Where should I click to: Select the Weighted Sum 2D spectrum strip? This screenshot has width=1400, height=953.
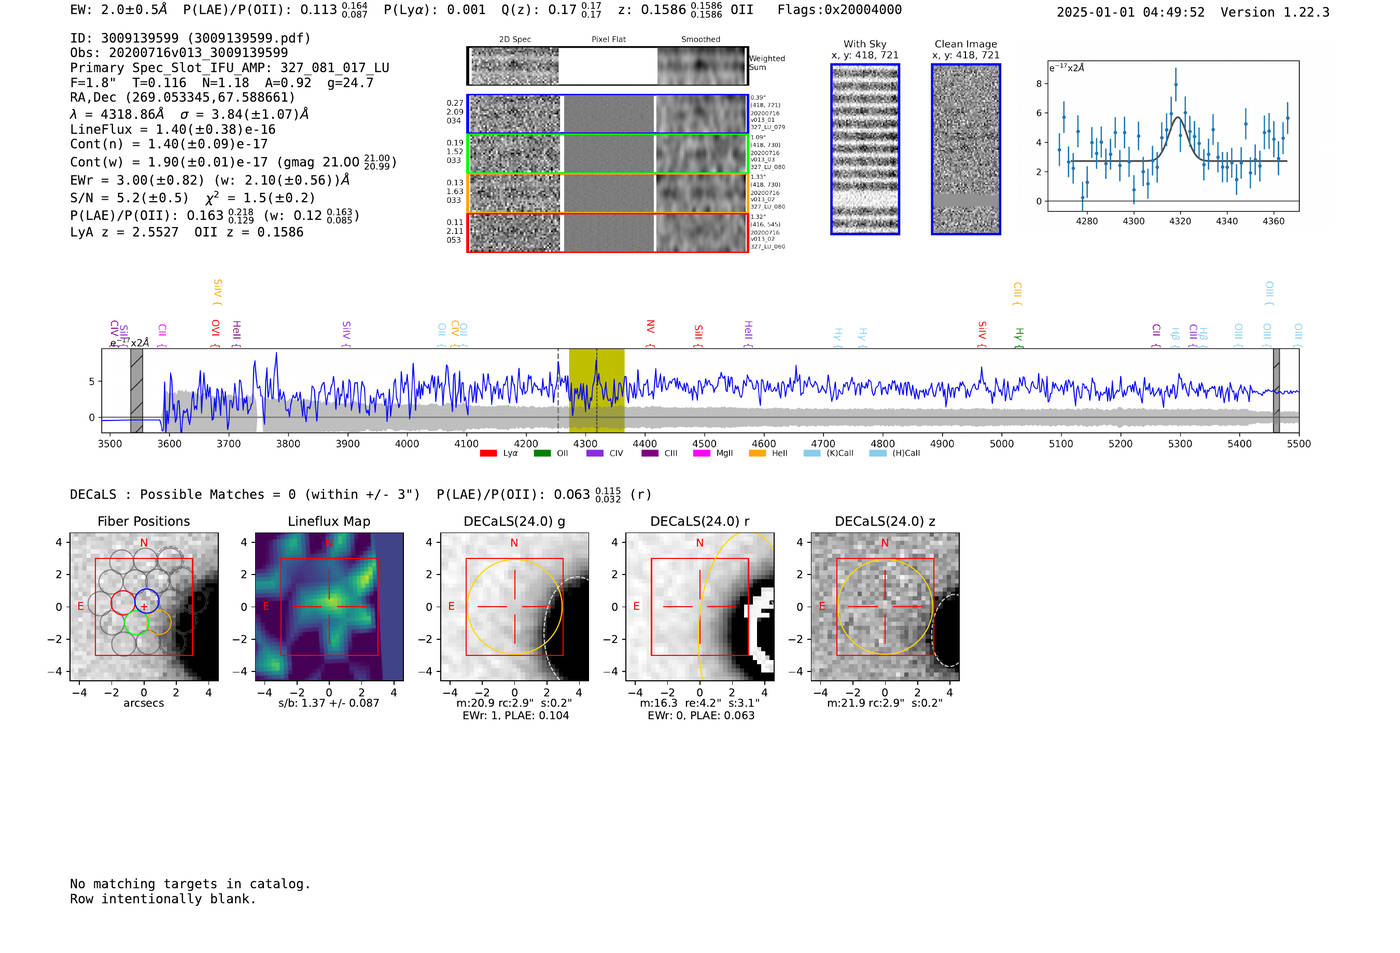tap(607, 66)
